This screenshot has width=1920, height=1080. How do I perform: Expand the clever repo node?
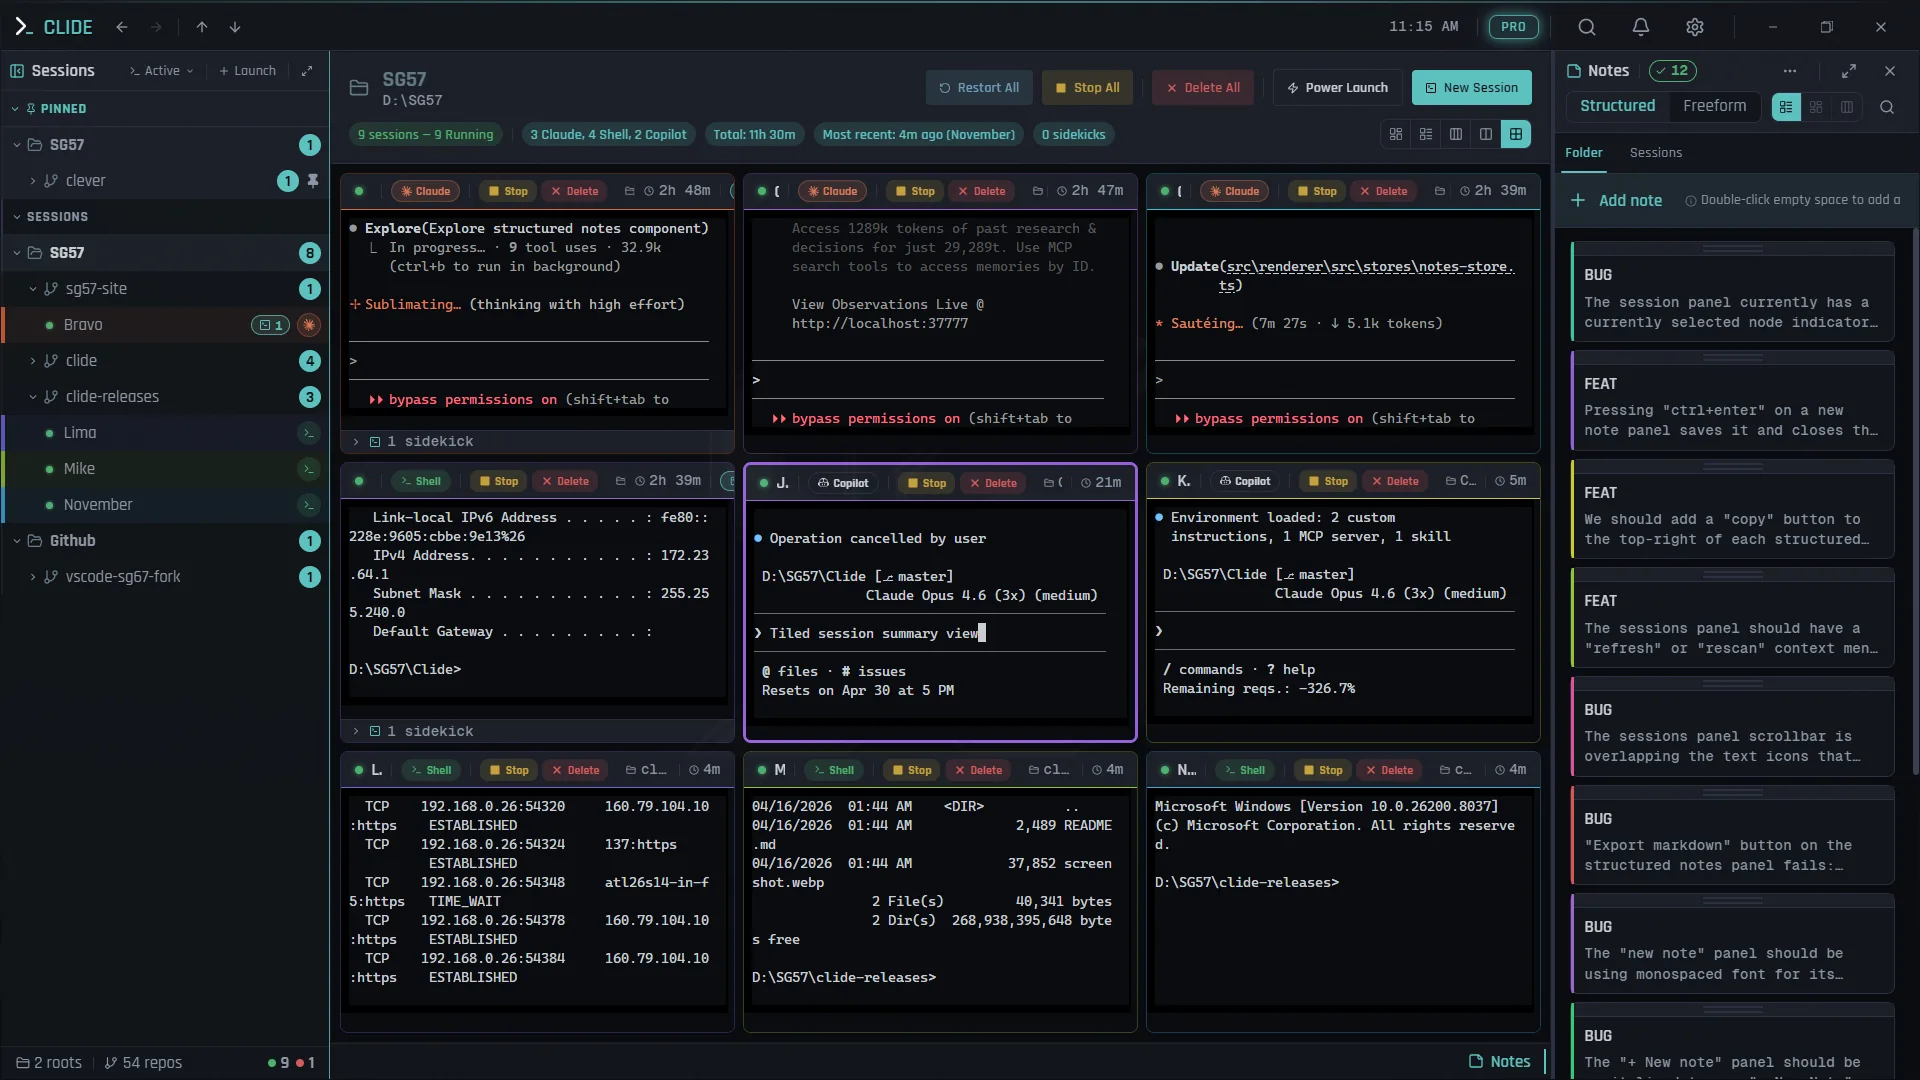(32, 181)
